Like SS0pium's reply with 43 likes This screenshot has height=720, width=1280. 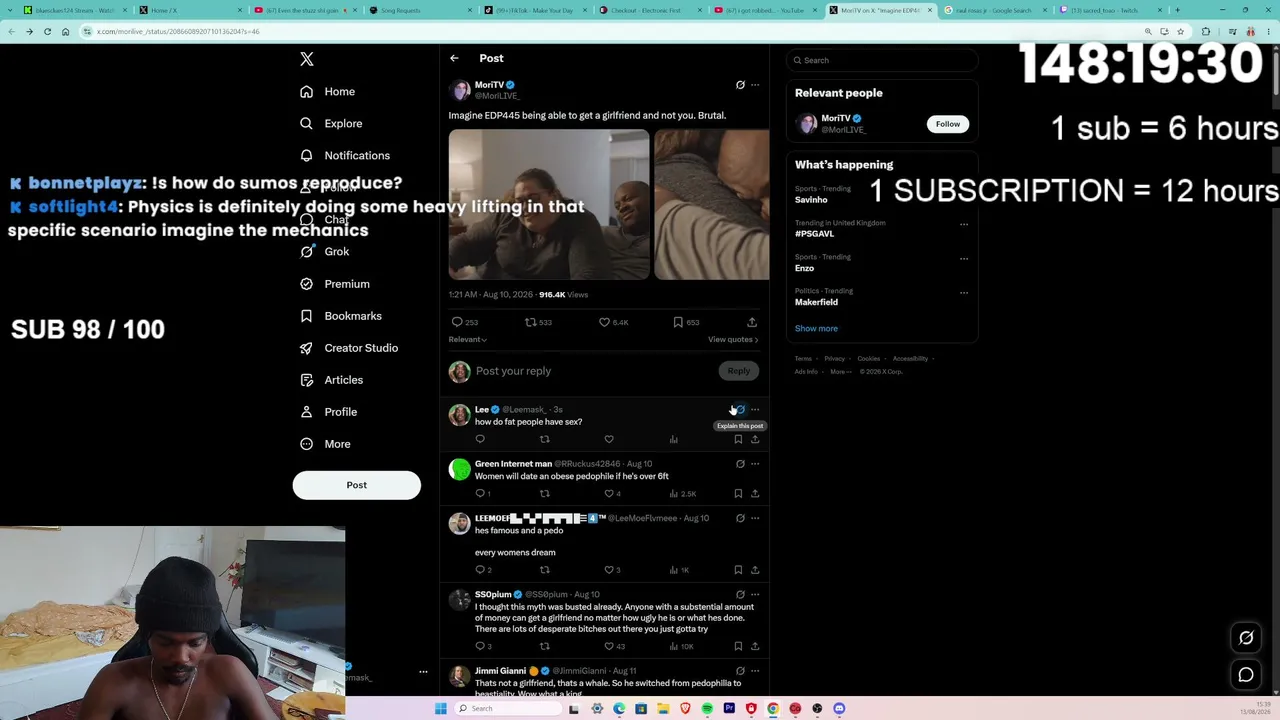click(609, 646)
